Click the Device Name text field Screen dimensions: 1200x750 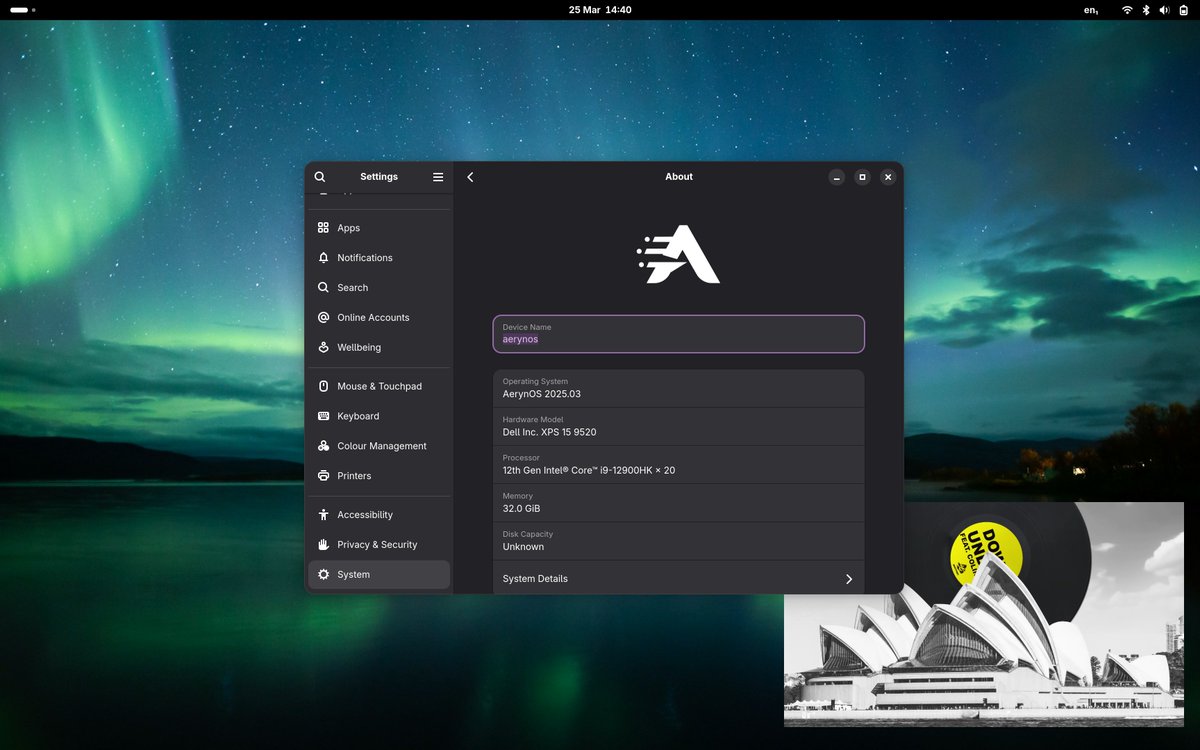[x=679, y=334]
